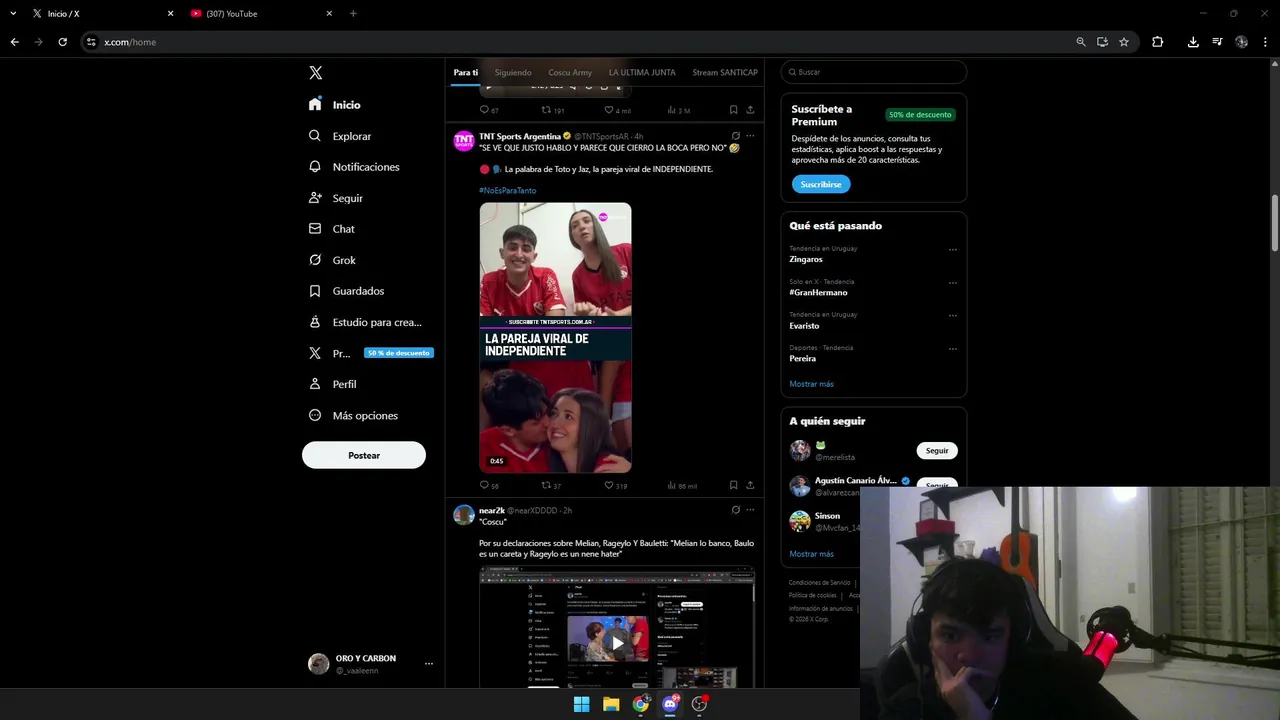
Task: Open Windows Start menu
Action: tap(581, 704)
